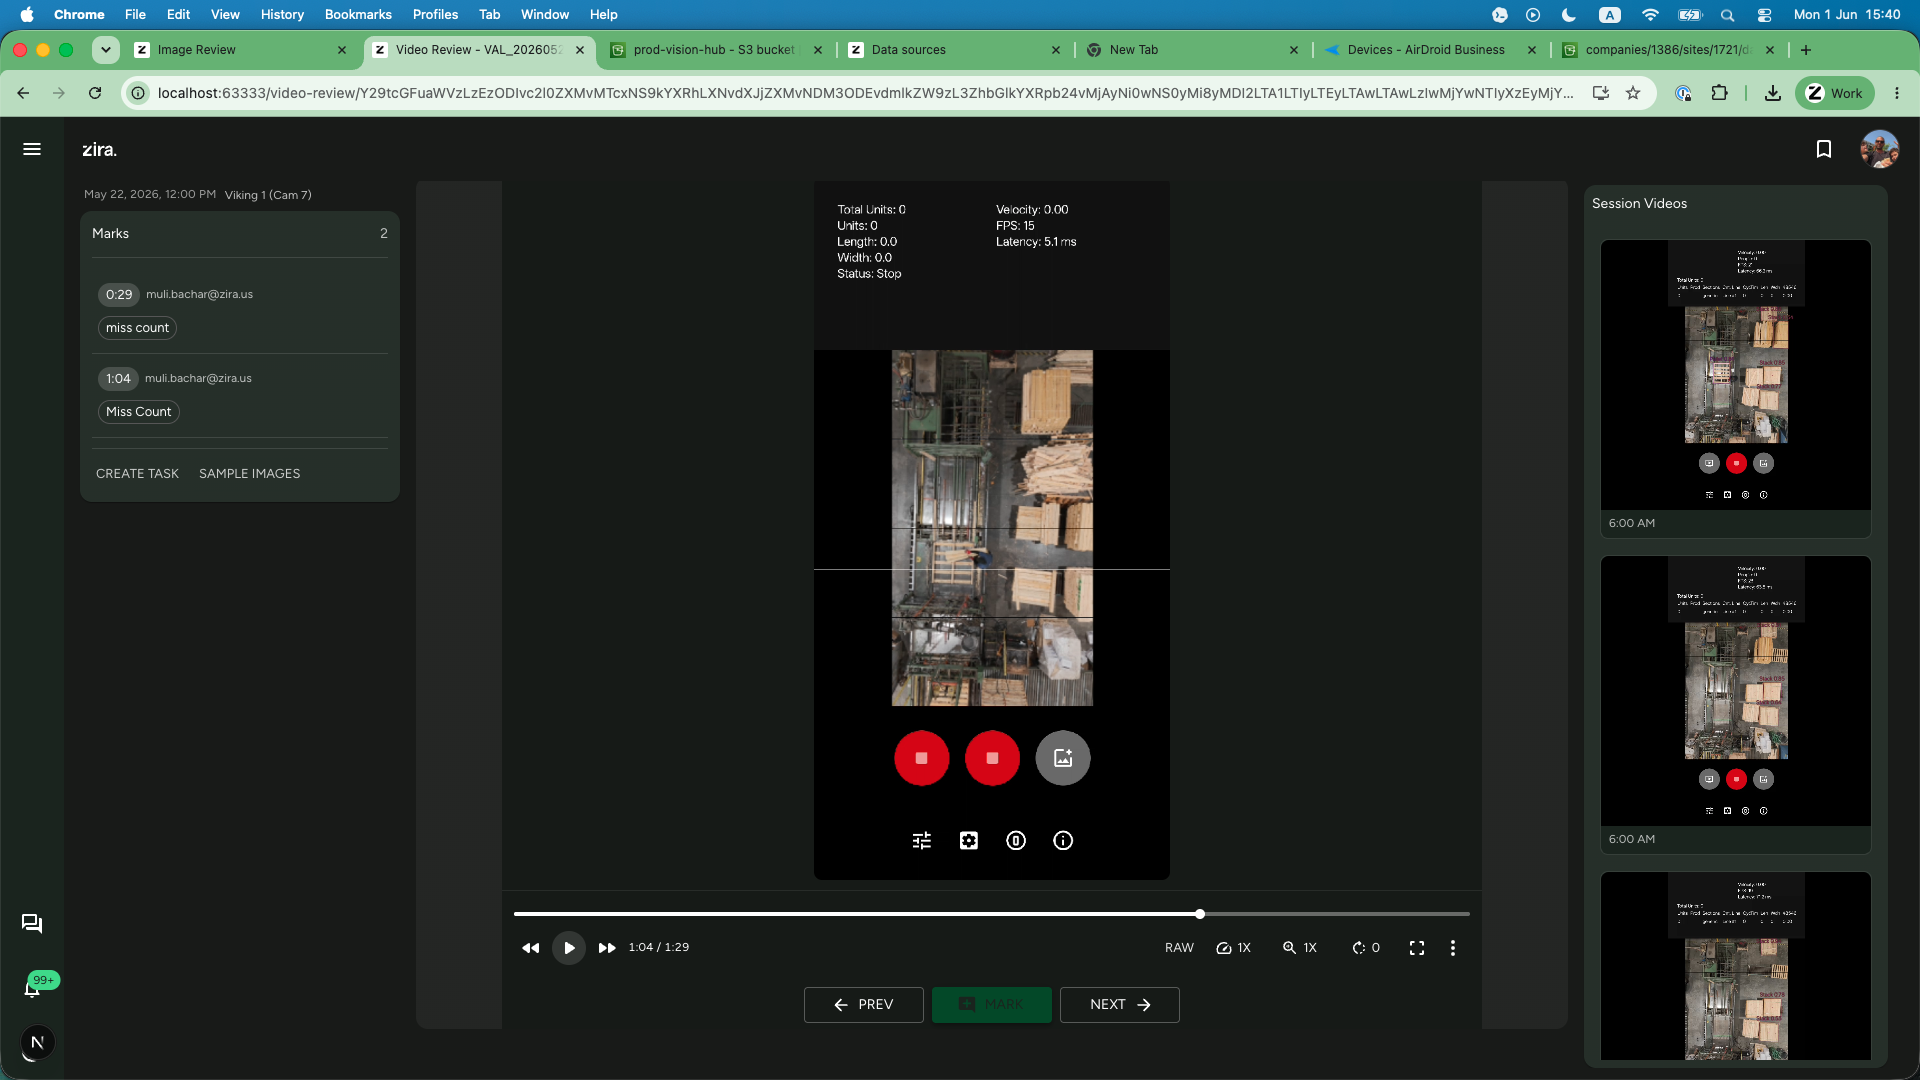
Task: Rewind the video playback
Action: 530,948
